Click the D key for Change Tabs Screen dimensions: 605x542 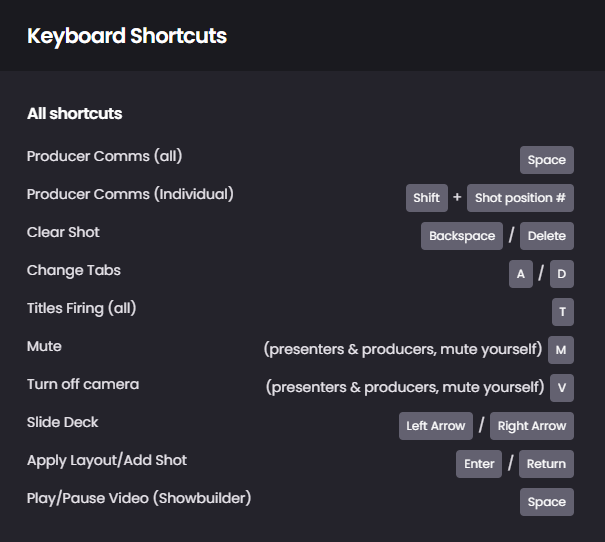click(562, 274)
